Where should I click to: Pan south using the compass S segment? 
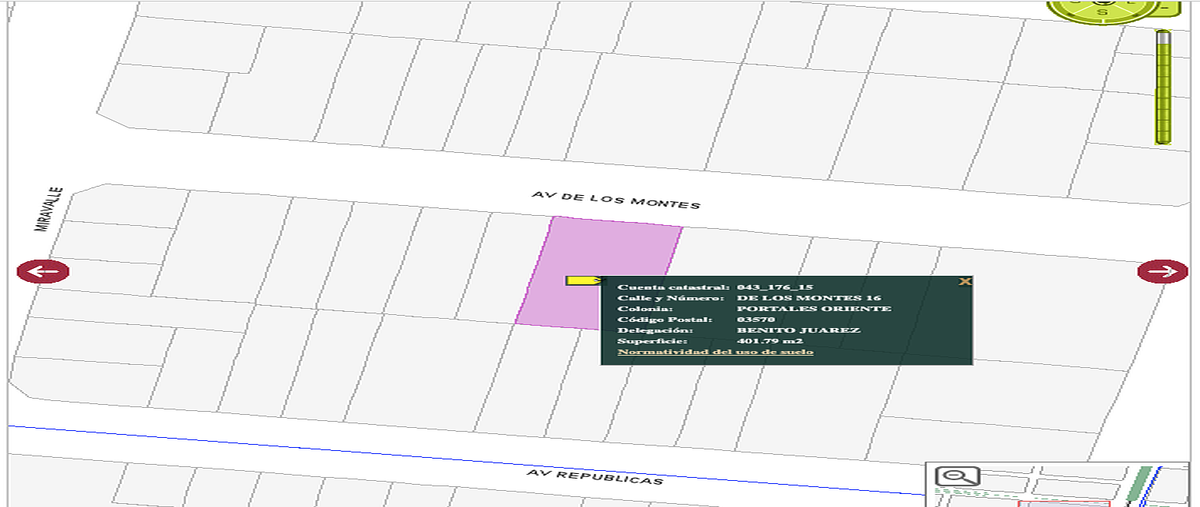1102,11
